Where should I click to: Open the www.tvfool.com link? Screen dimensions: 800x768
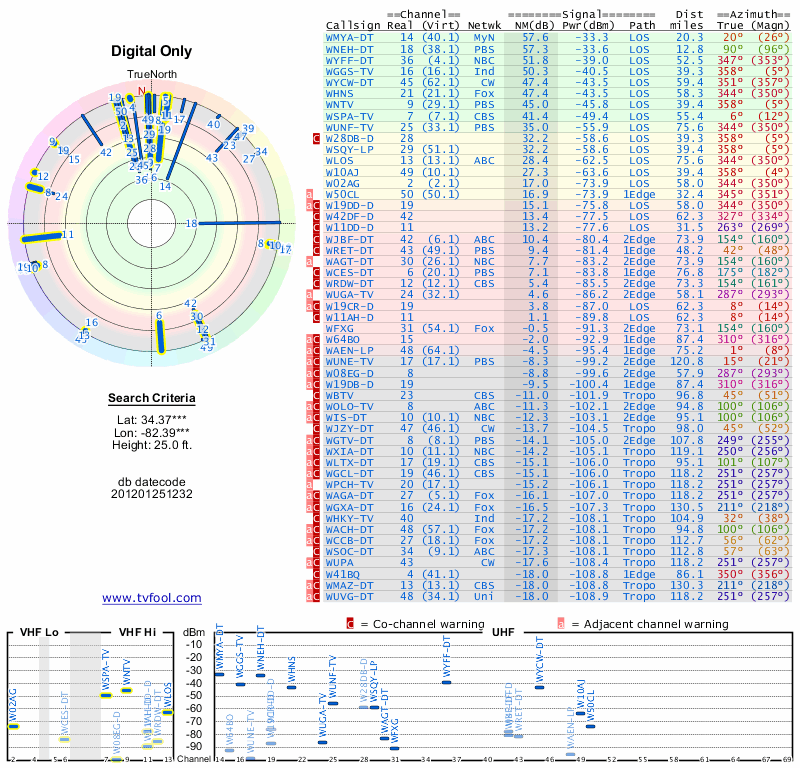(152, 598)
